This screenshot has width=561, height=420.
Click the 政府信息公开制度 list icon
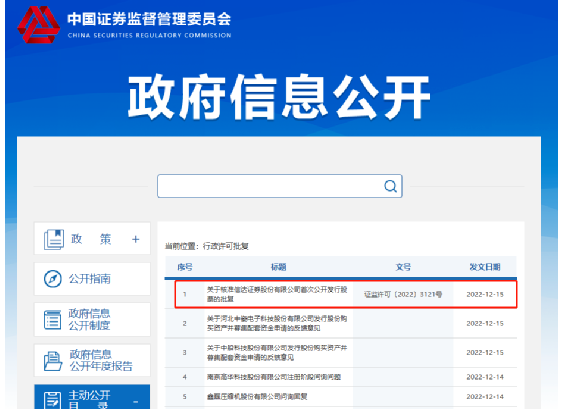point(53,319)
